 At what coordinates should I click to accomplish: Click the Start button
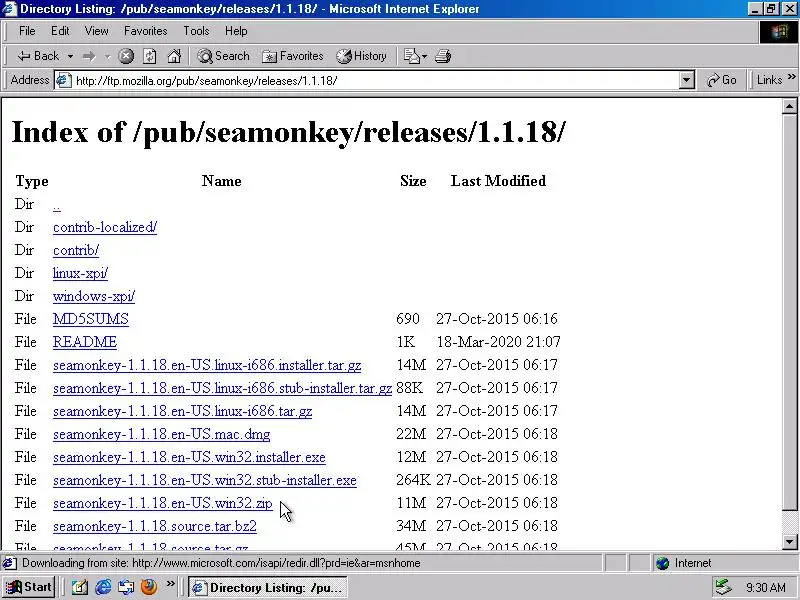coord(29,587)
